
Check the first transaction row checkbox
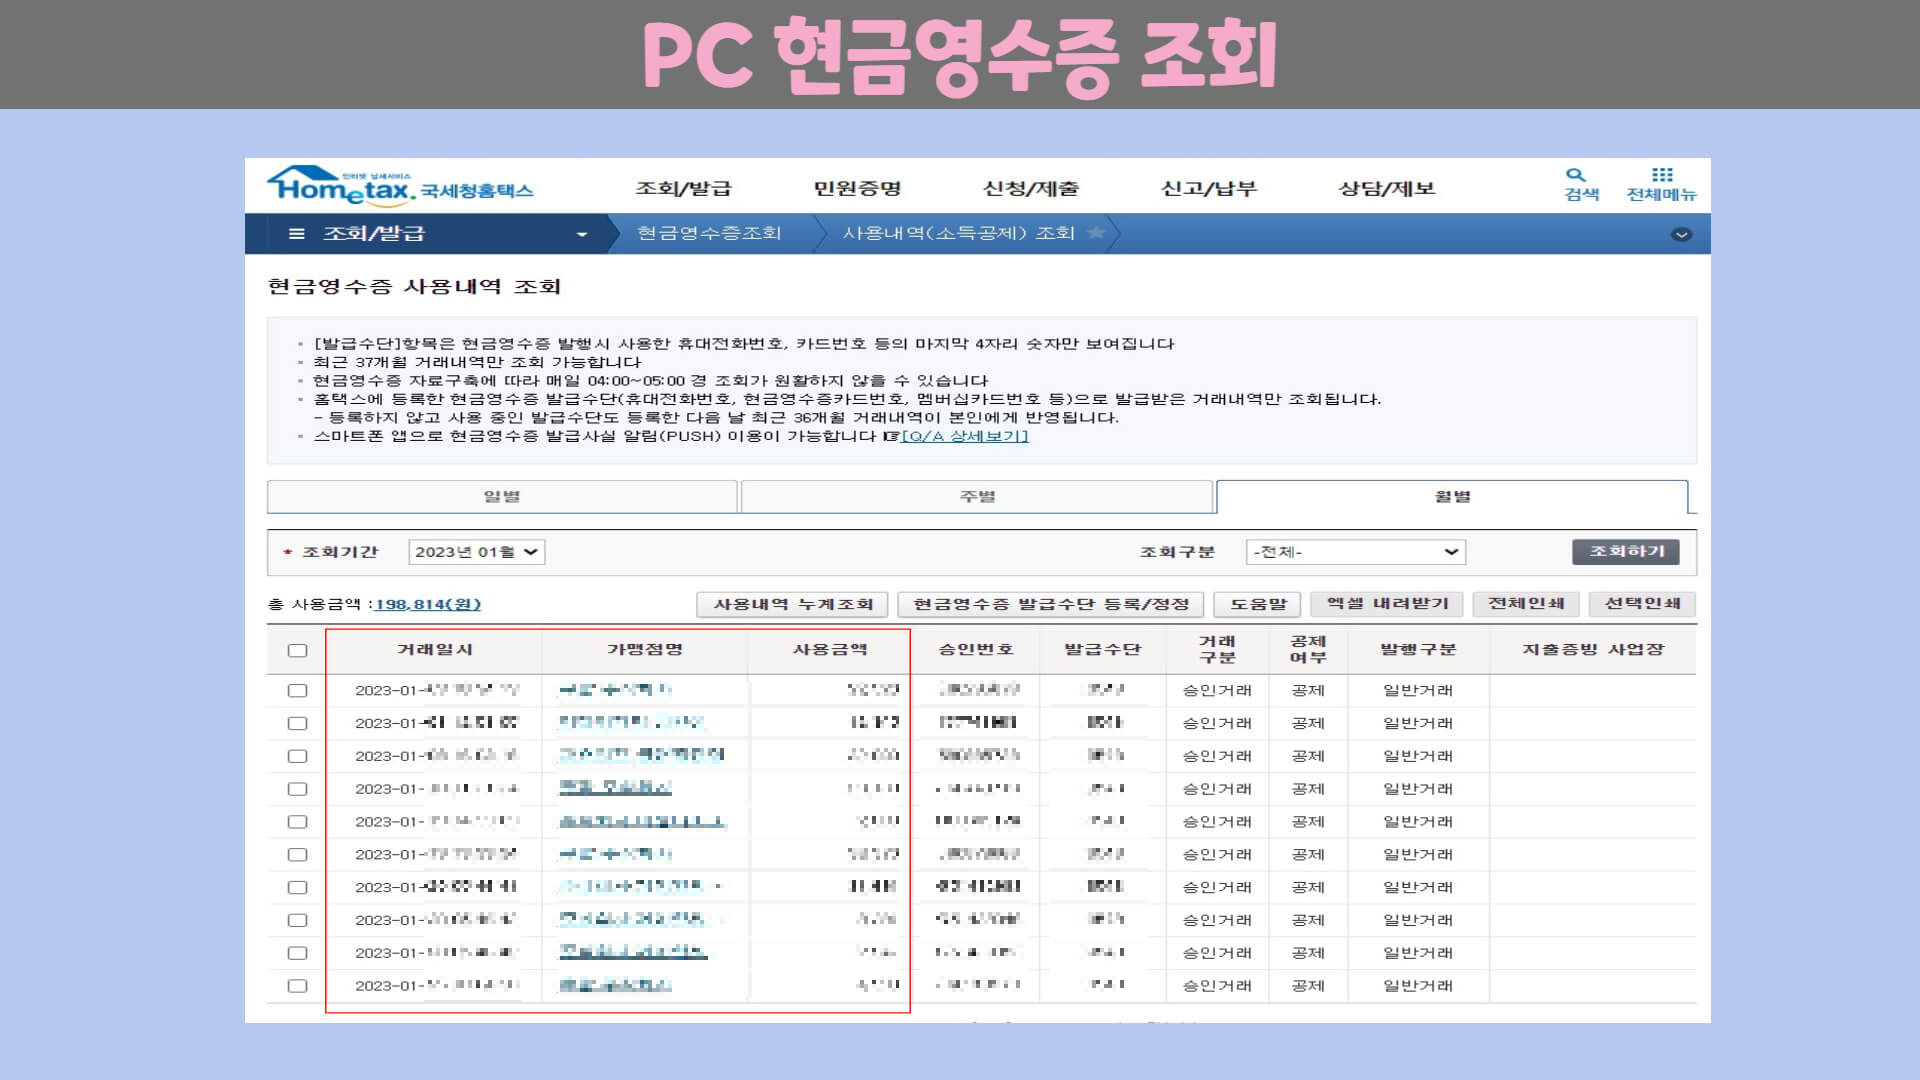coord(297,691)
